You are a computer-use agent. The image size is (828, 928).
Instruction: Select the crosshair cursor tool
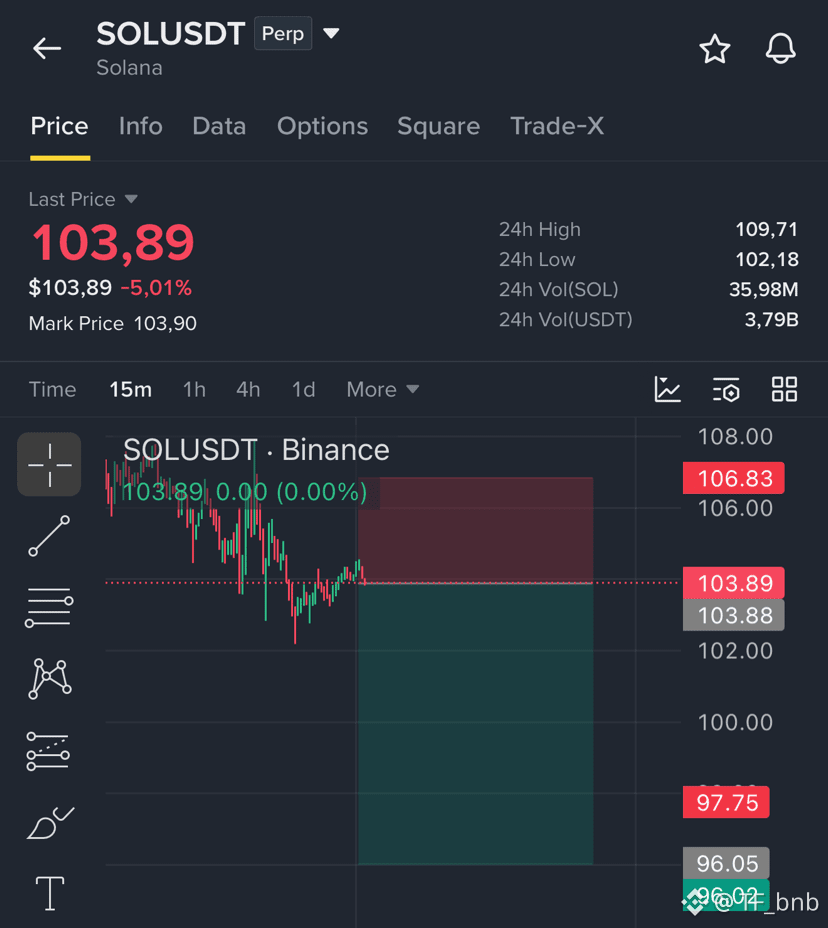[49, 465]
